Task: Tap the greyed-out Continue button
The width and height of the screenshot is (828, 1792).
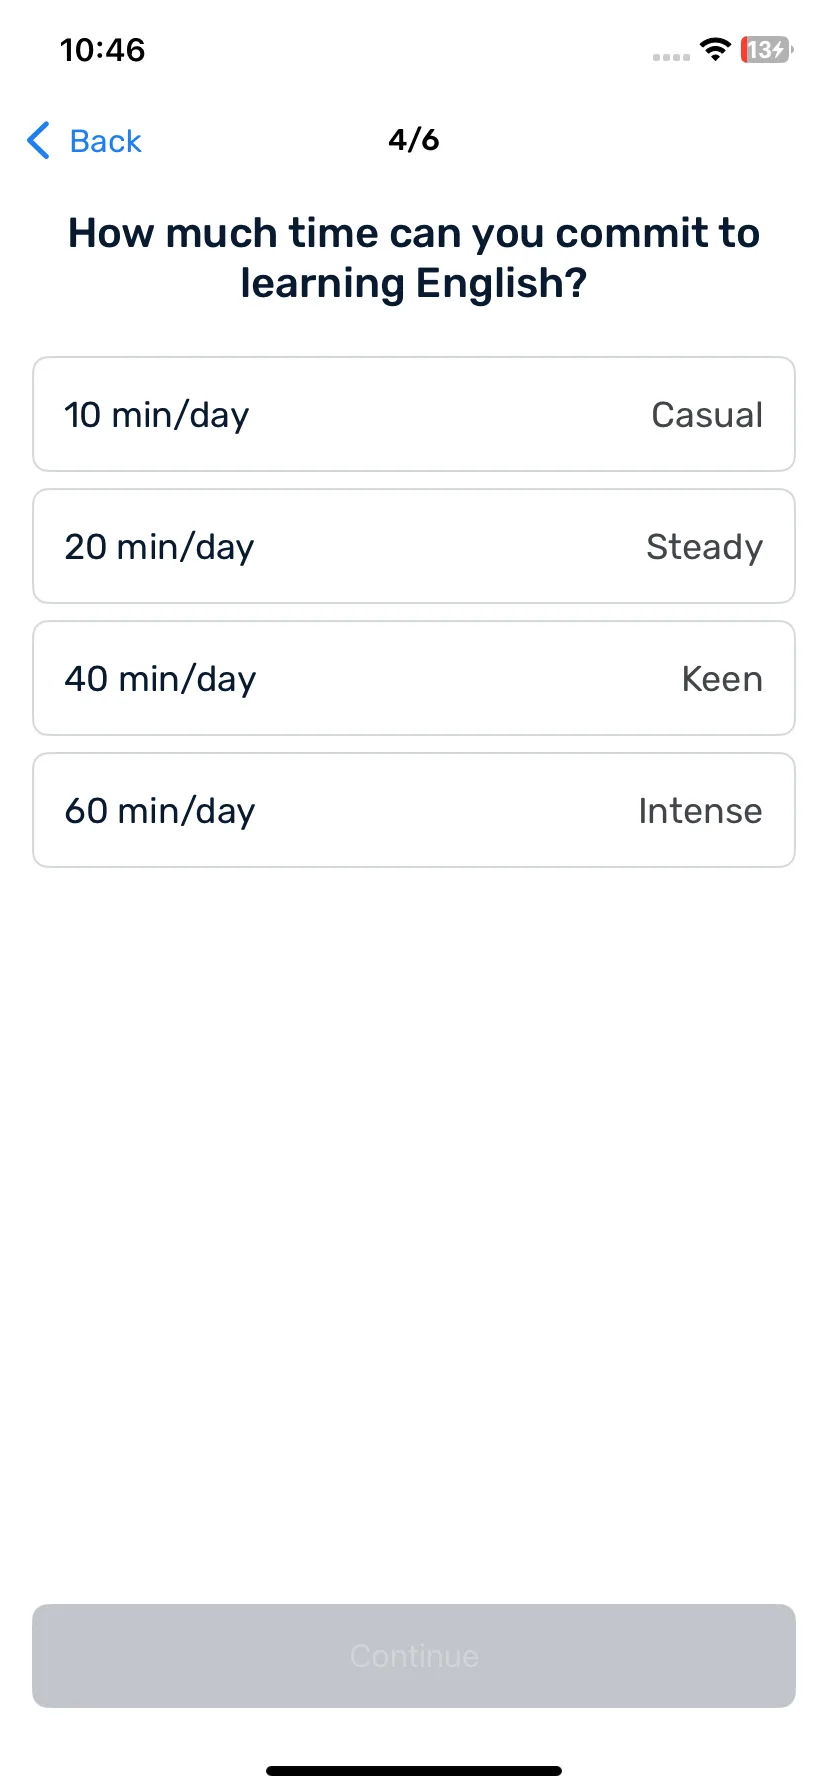Action: (414, 1656)
